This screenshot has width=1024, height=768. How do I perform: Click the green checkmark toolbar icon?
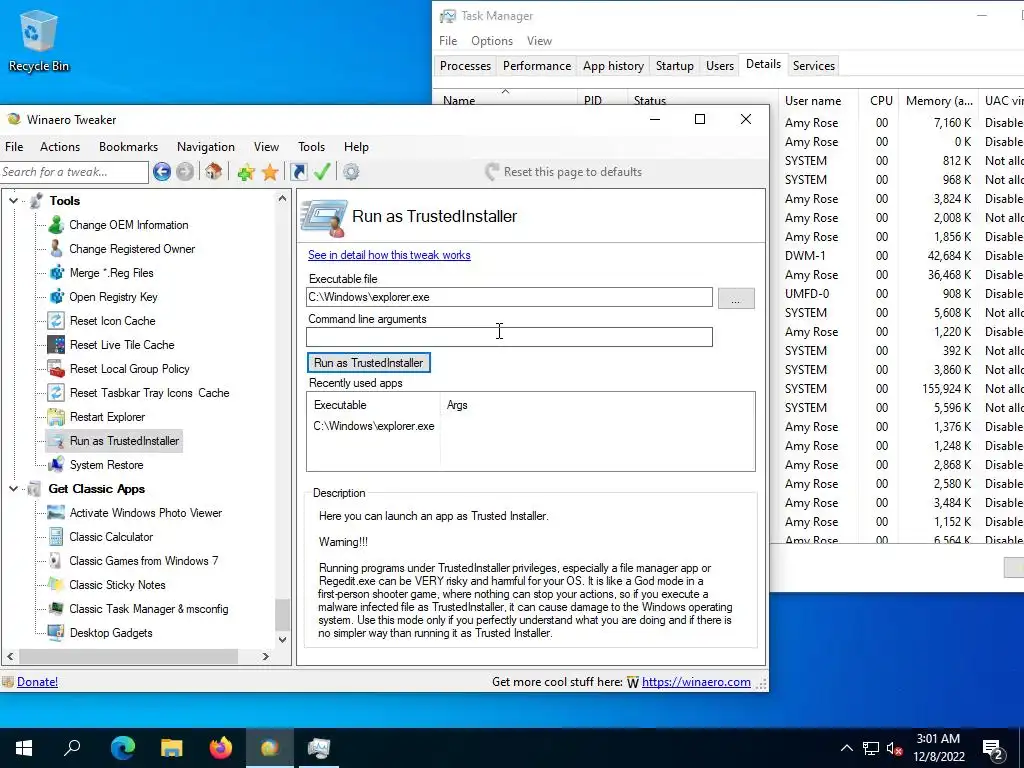[322, 172]
